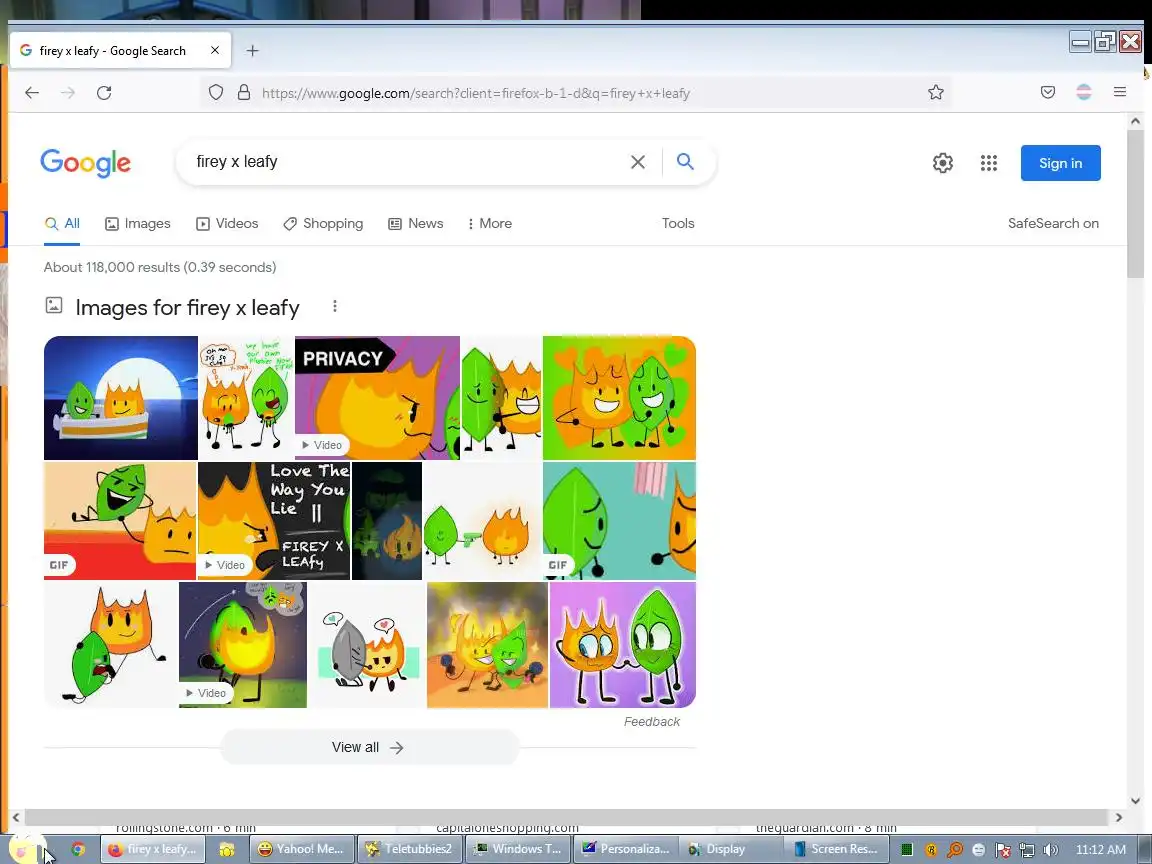Select the All search tab

pyautogui.click(x=62, y=223)
